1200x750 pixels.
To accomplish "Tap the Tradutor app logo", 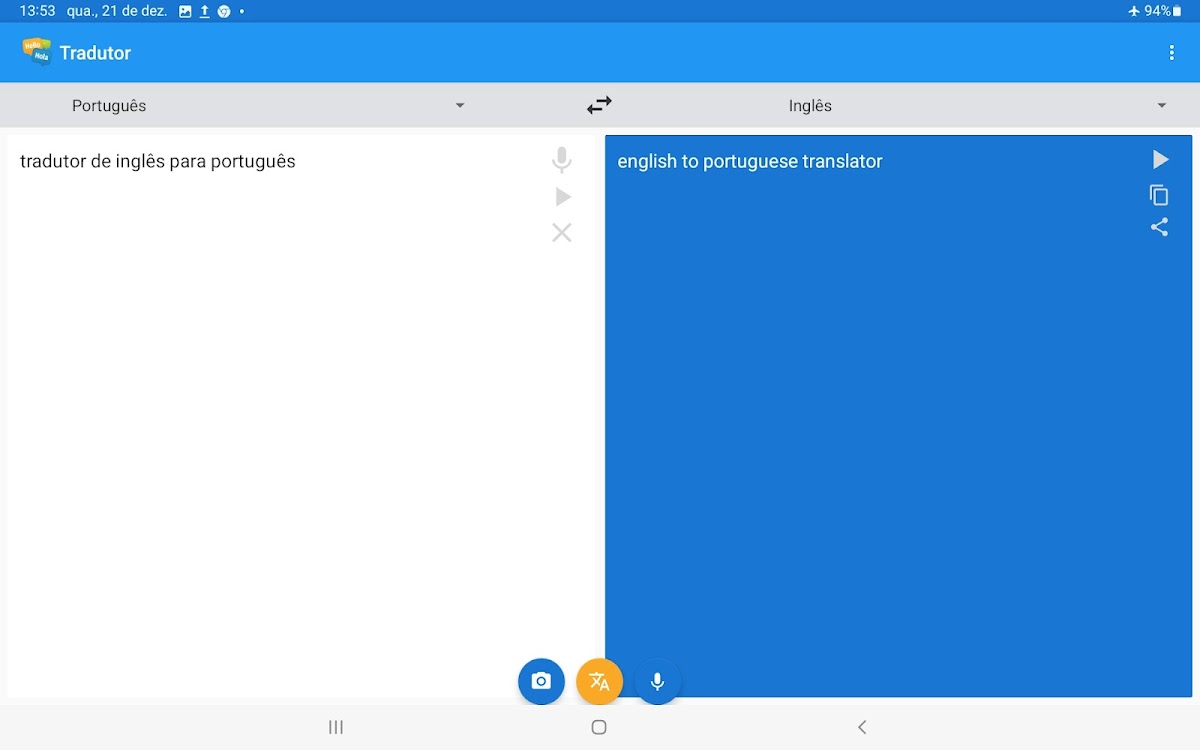I will (x=36, y=52).
